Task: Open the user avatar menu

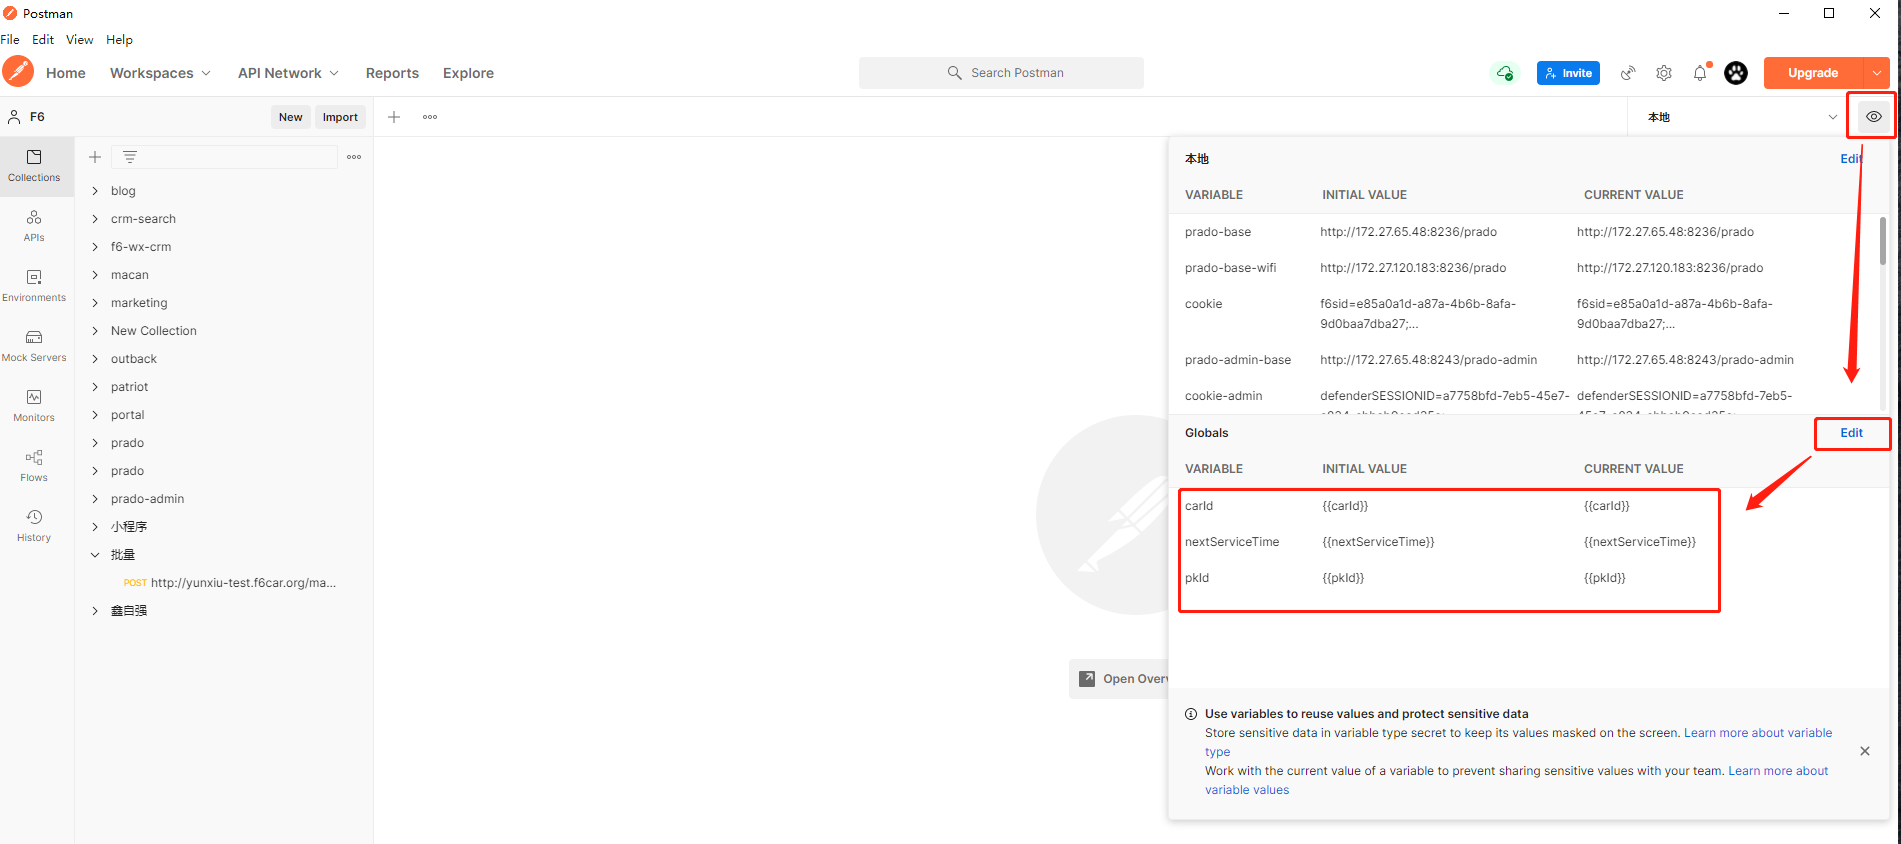Action: tap(1736, 73)
